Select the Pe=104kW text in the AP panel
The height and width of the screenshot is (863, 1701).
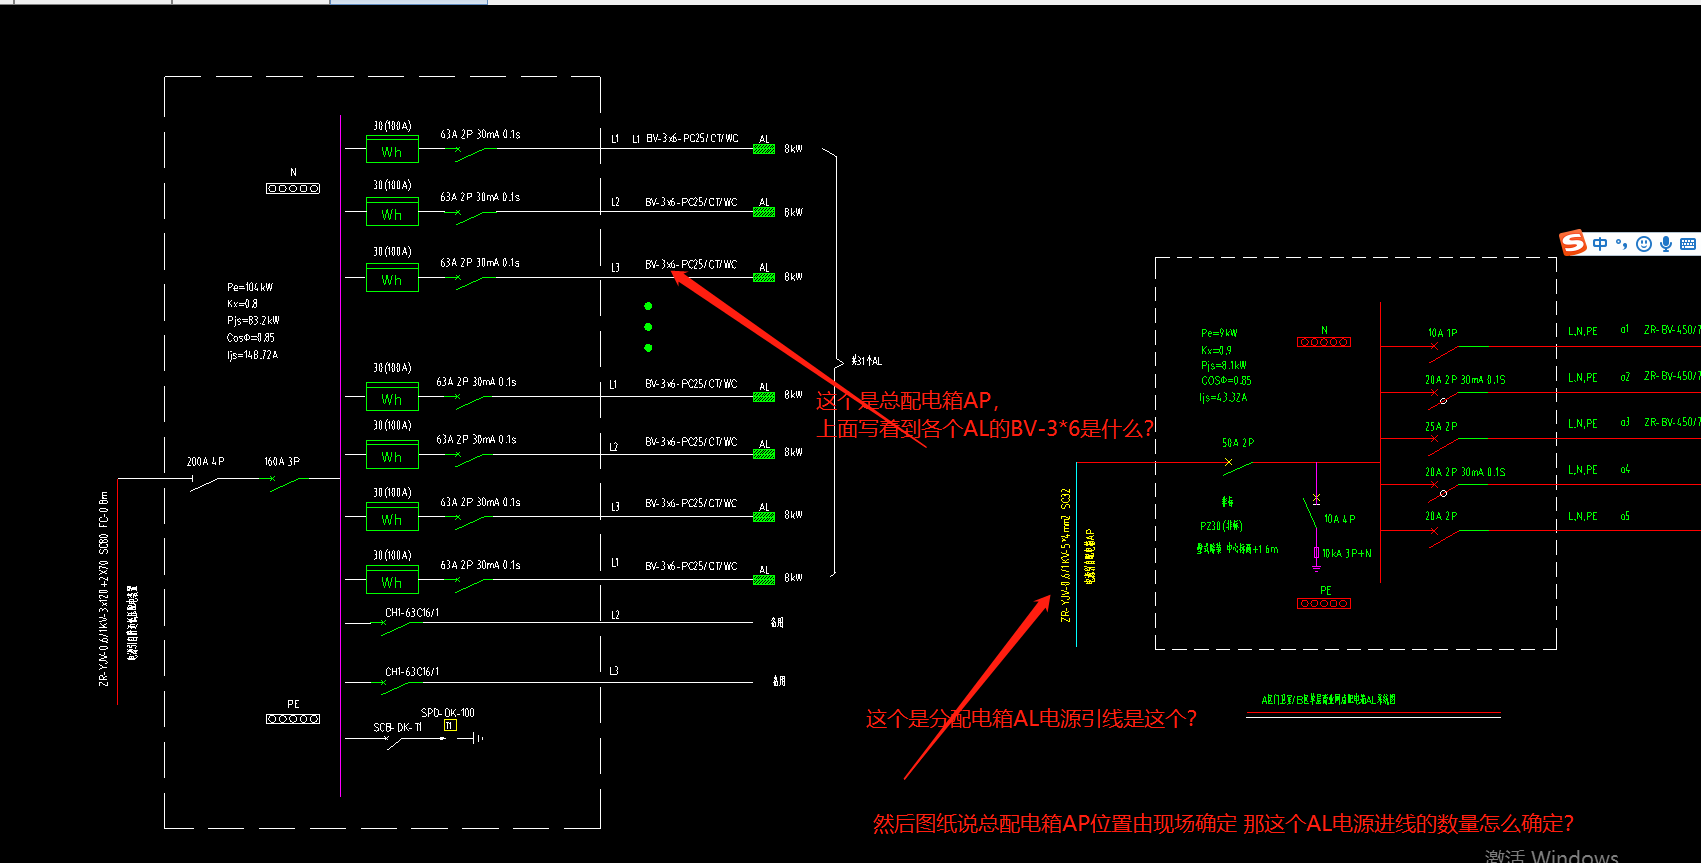tap(250, 287)
